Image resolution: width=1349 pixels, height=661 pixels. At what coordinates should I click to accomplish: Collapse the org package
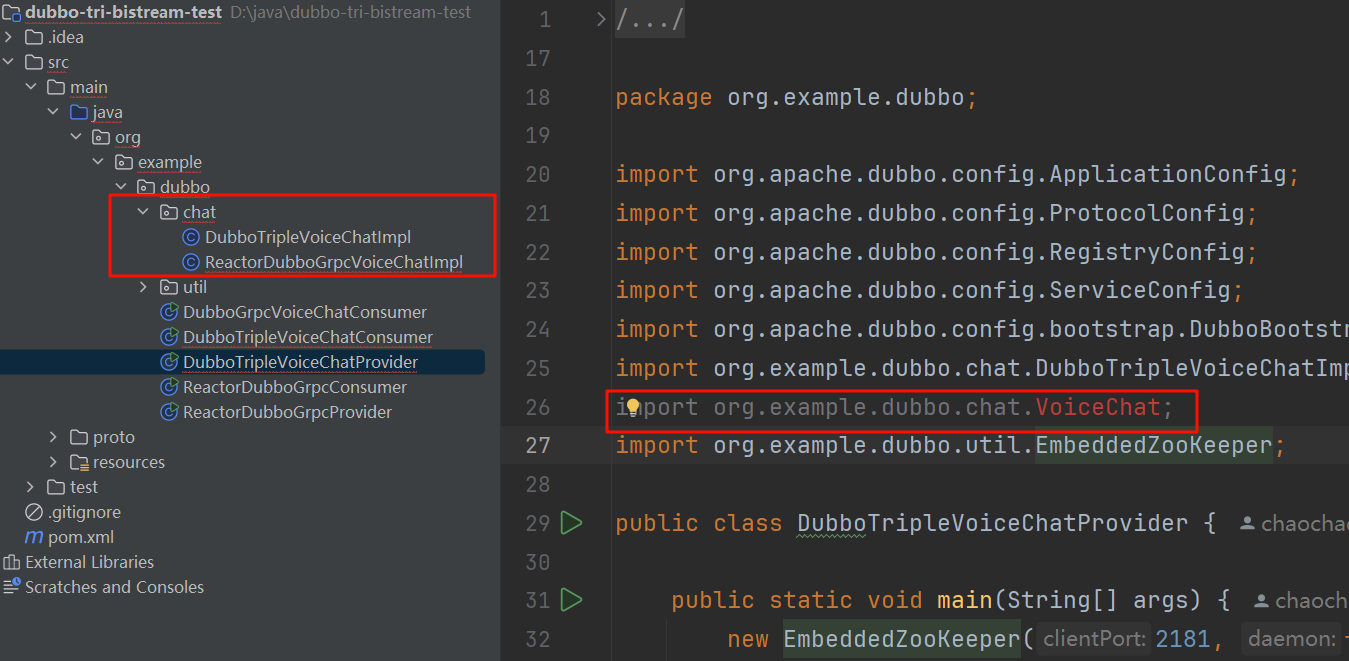click(x=76, y=138)
